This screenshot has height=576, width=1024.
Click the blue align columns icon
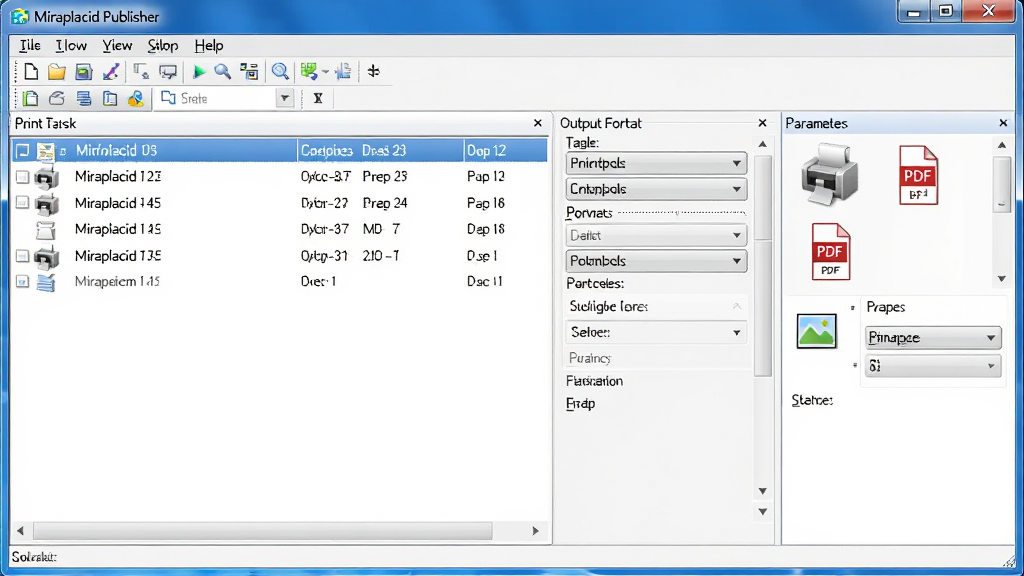[x=344, y=71]
